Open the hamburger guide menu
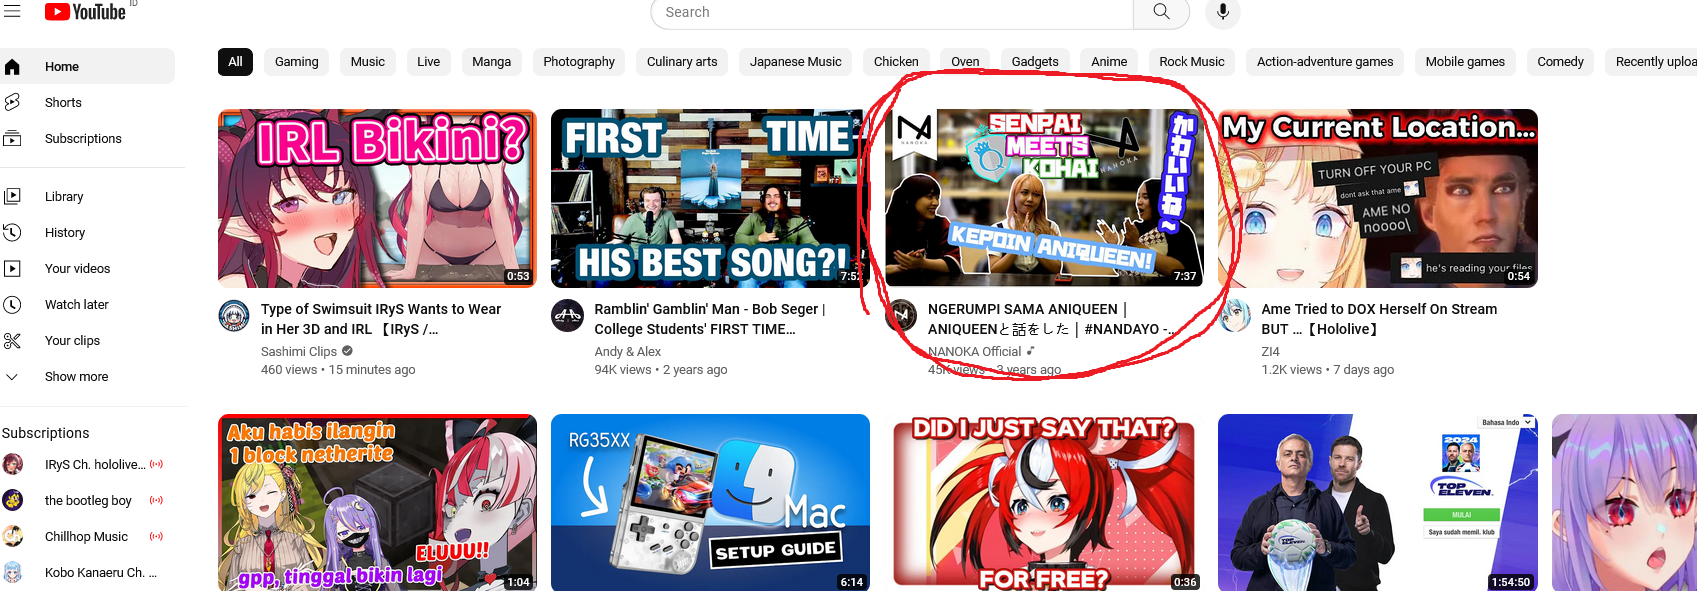 (12, 11)
